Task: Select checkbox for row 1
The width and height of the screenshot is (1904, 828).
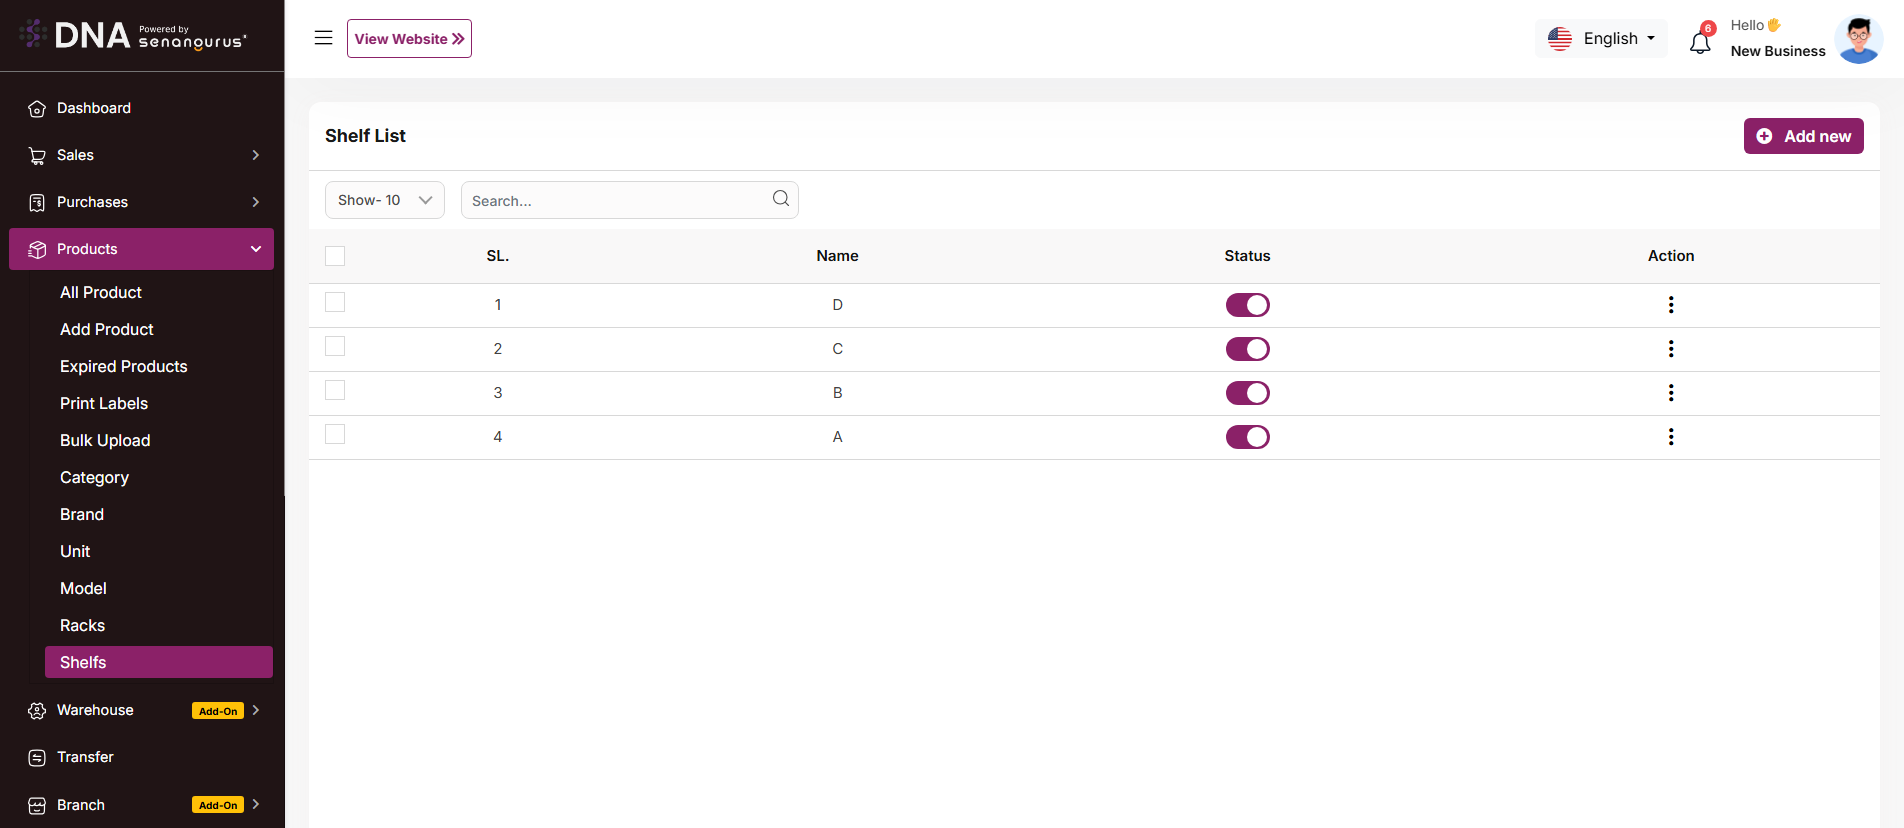Action: pyautogui.click(x=335, y=302)
